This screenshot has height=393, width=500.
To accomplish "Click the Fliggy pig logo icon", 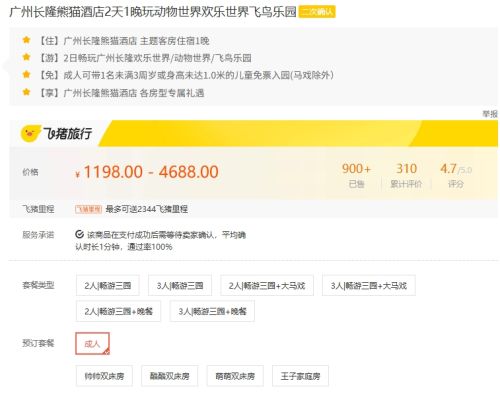I will (x=30, y=133).
